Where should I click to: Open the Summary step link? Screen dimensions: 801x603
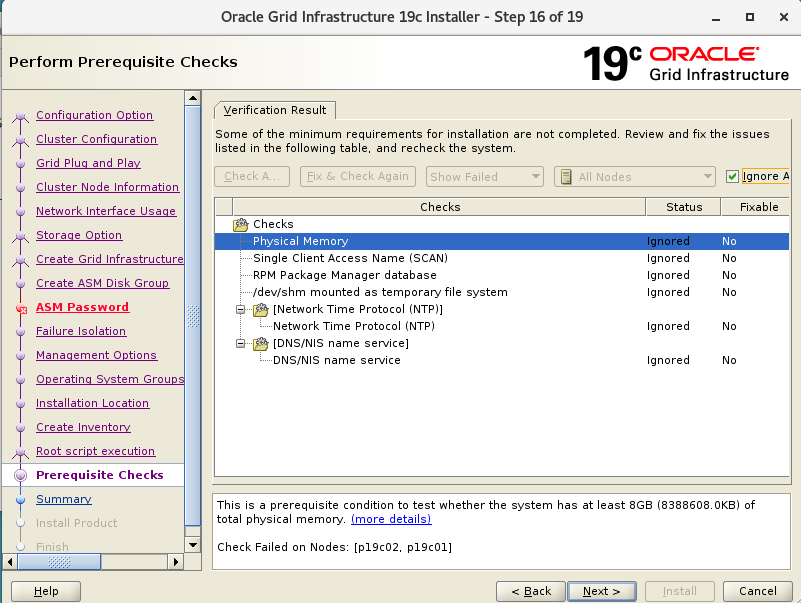pos(64,500)
